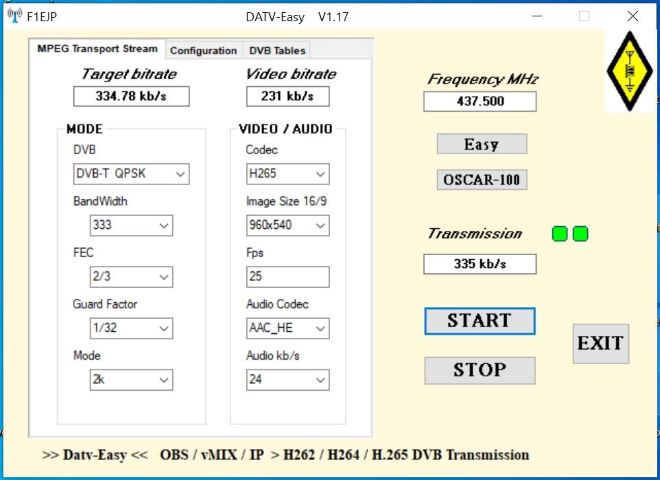Click the bottom Datv-Easy DVB Transmission banner text
This screenshot has height=480, width=660.
tap(285, 455)
